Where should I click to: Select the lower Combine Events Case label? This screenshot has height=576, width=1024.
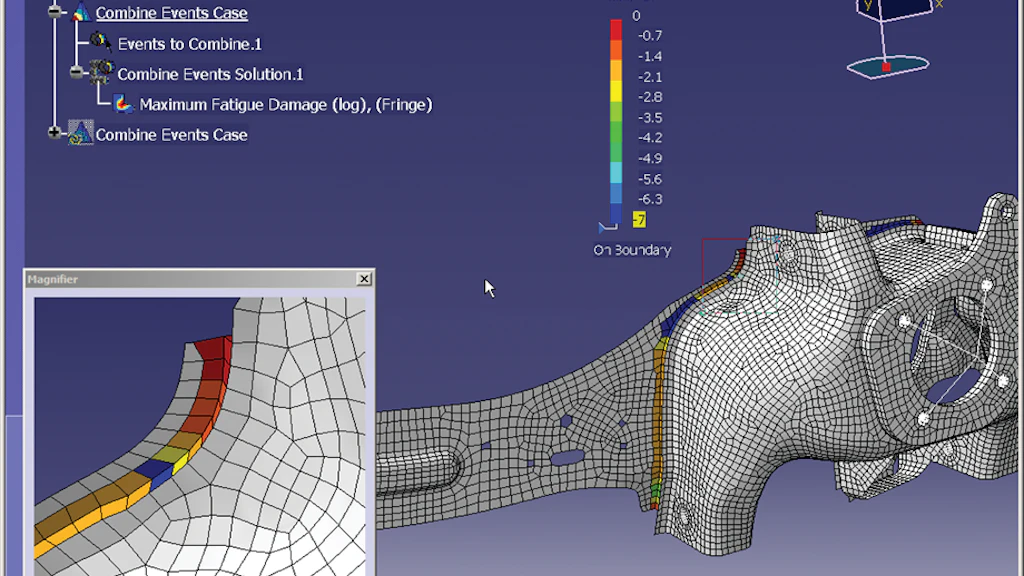point(172,135)
